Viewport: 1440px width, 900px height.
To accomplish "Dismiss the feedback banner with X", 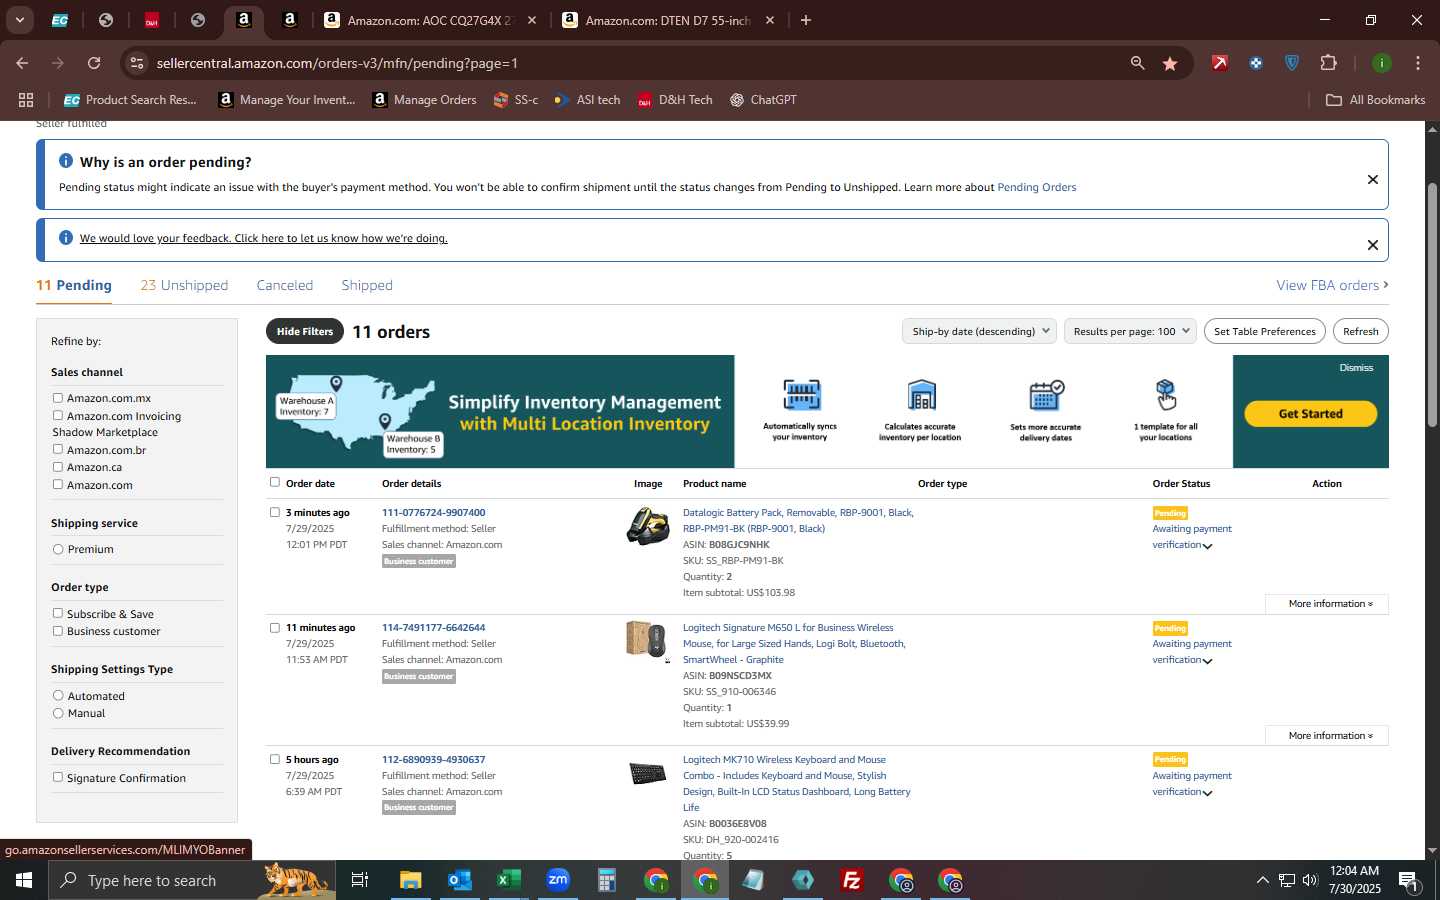I will point(1373,245).
